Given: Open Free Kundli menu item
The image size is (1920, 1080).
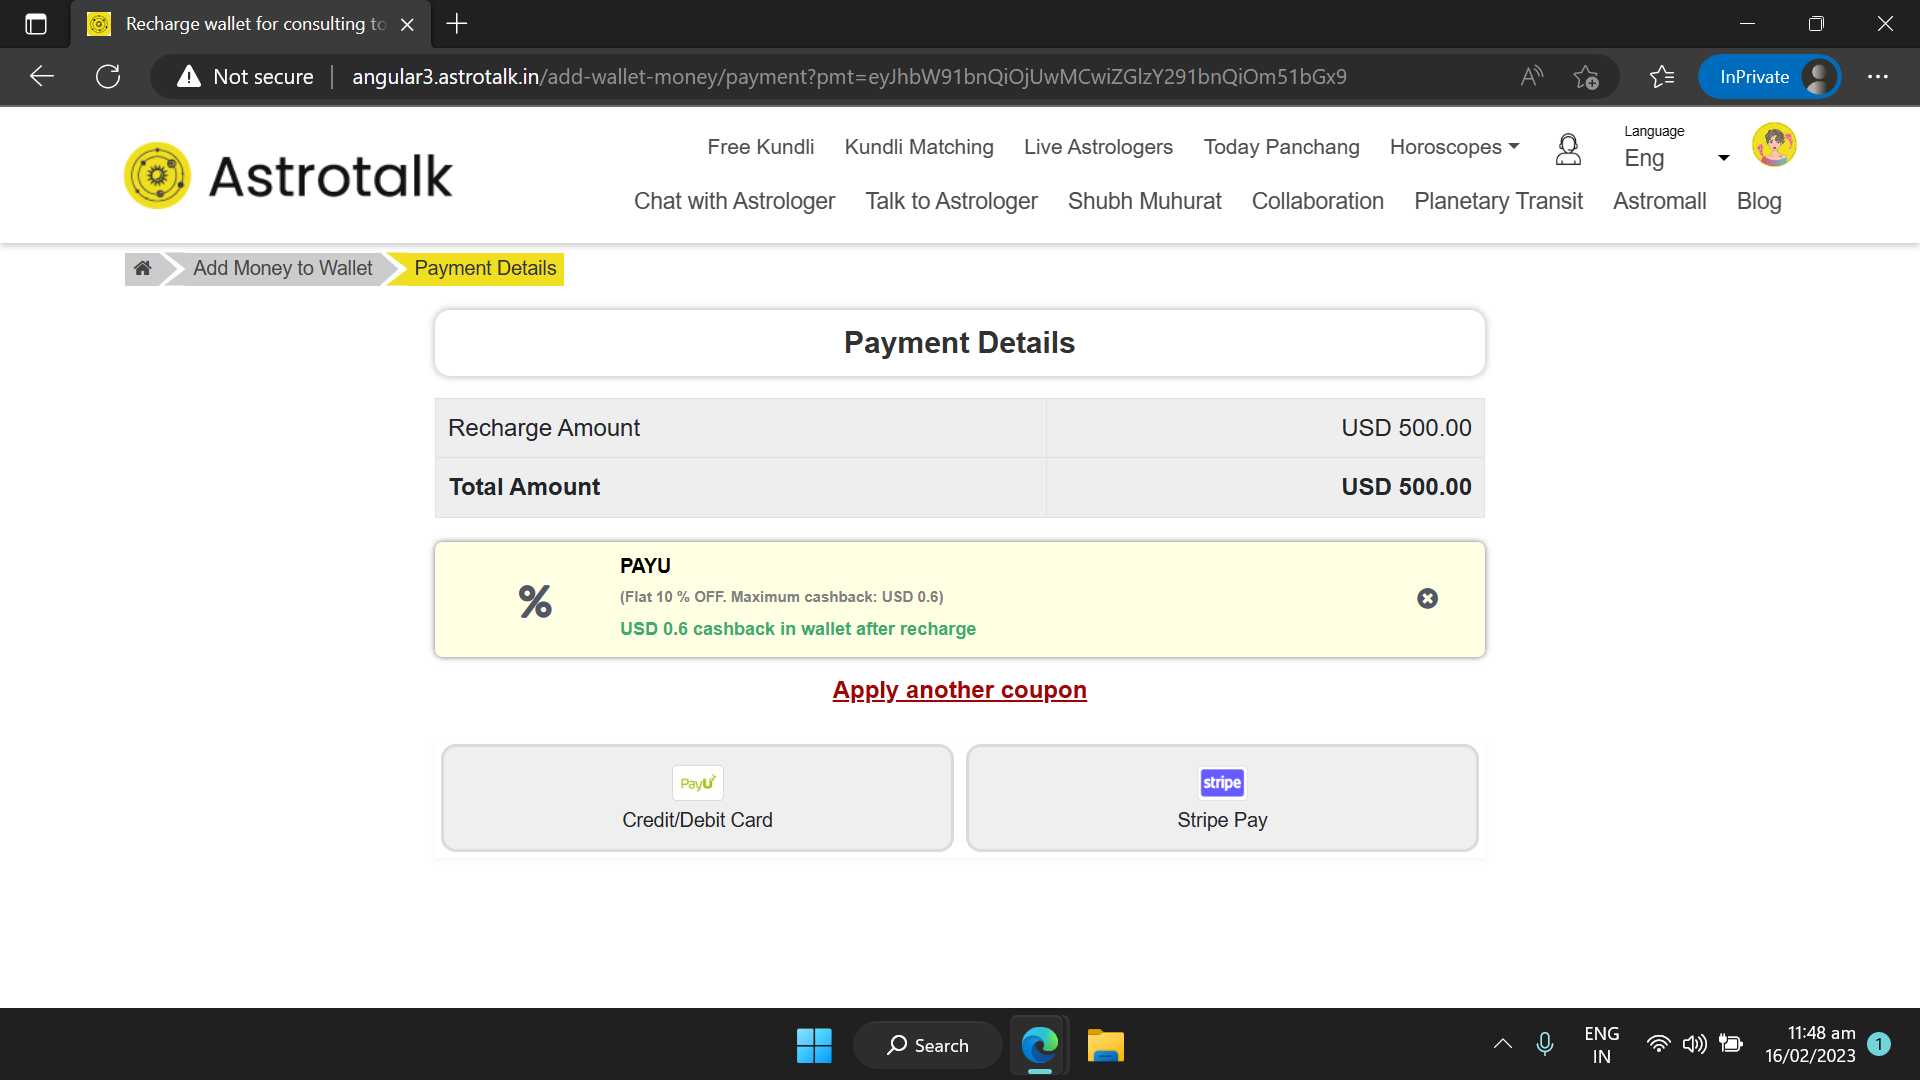Looking at the screenshot, I should tap(761, 147).
